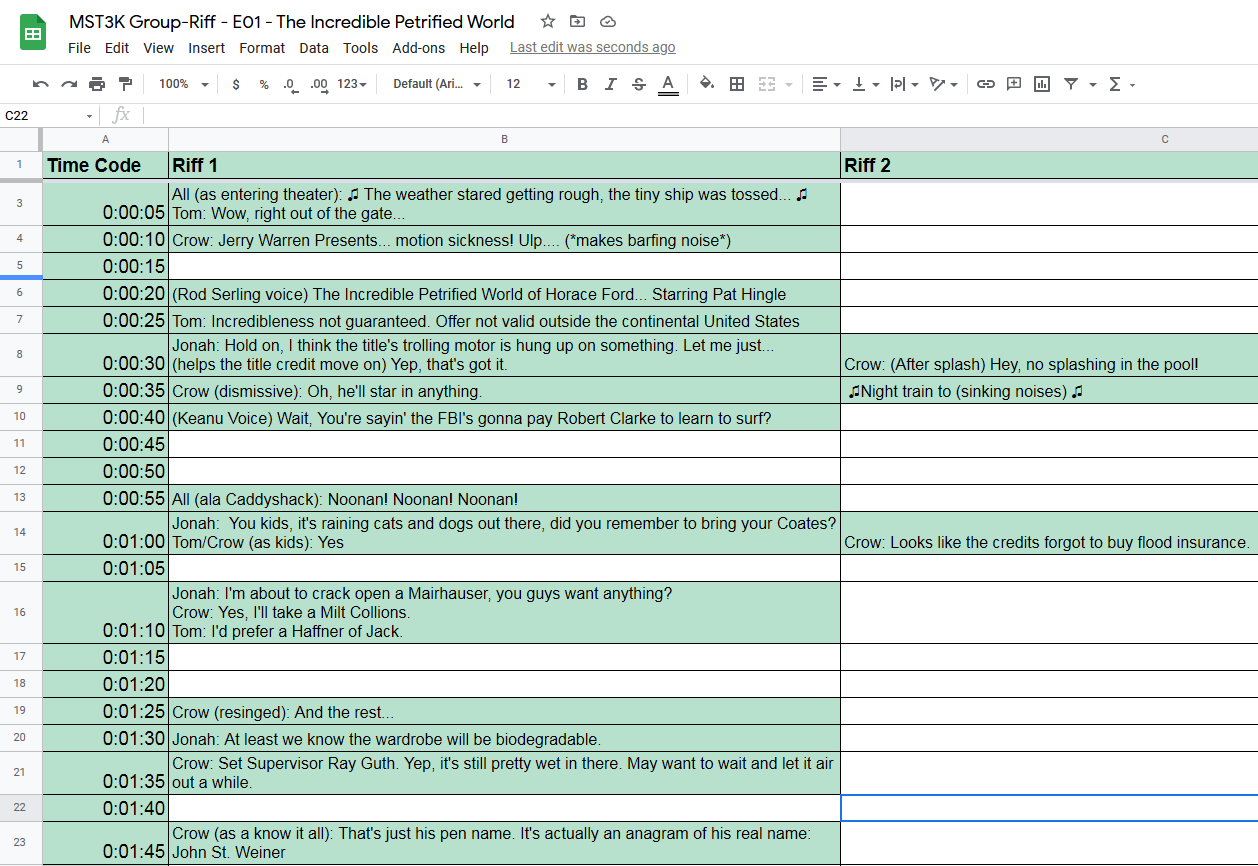Viewport: 1258px width, 866px height.
Task: Click into the formula bar
Action: tap(700, 116)
